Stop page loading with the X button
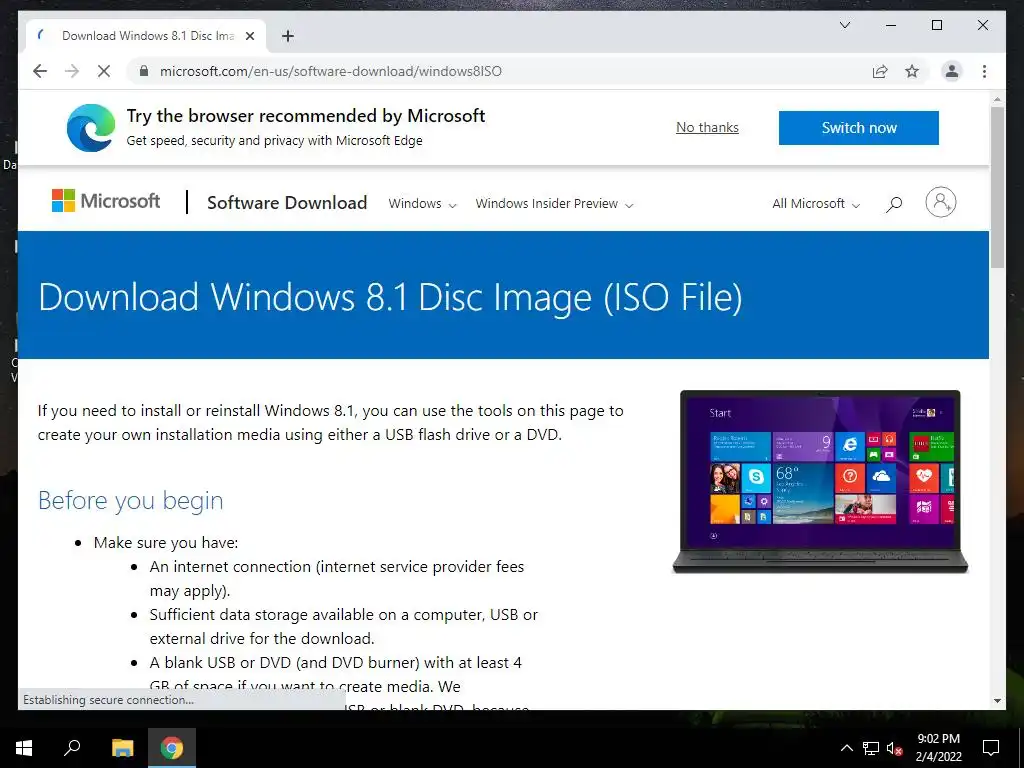The height and width of the screenshot is (768, 1024). coord(104,71)
